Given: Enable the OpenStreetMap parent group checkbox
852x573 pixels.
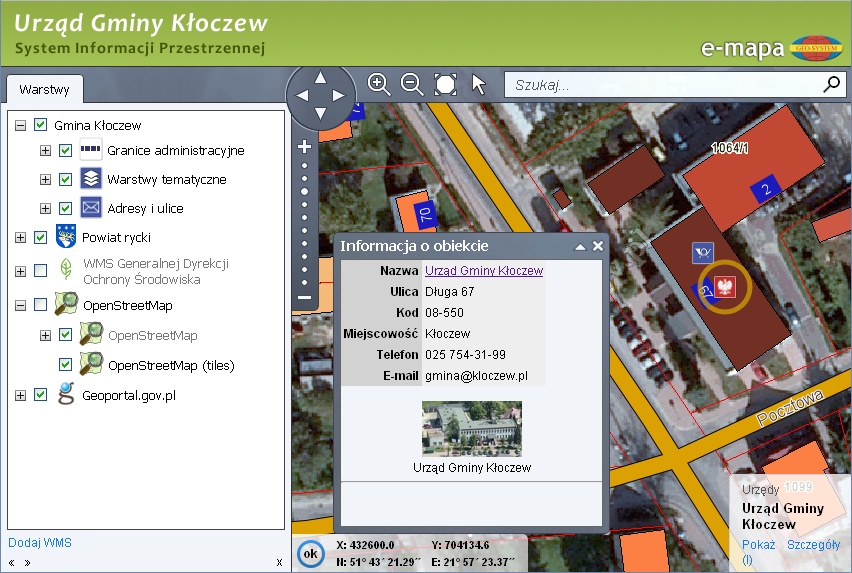Looking at the screenshot, I should (x=40, y=305).
